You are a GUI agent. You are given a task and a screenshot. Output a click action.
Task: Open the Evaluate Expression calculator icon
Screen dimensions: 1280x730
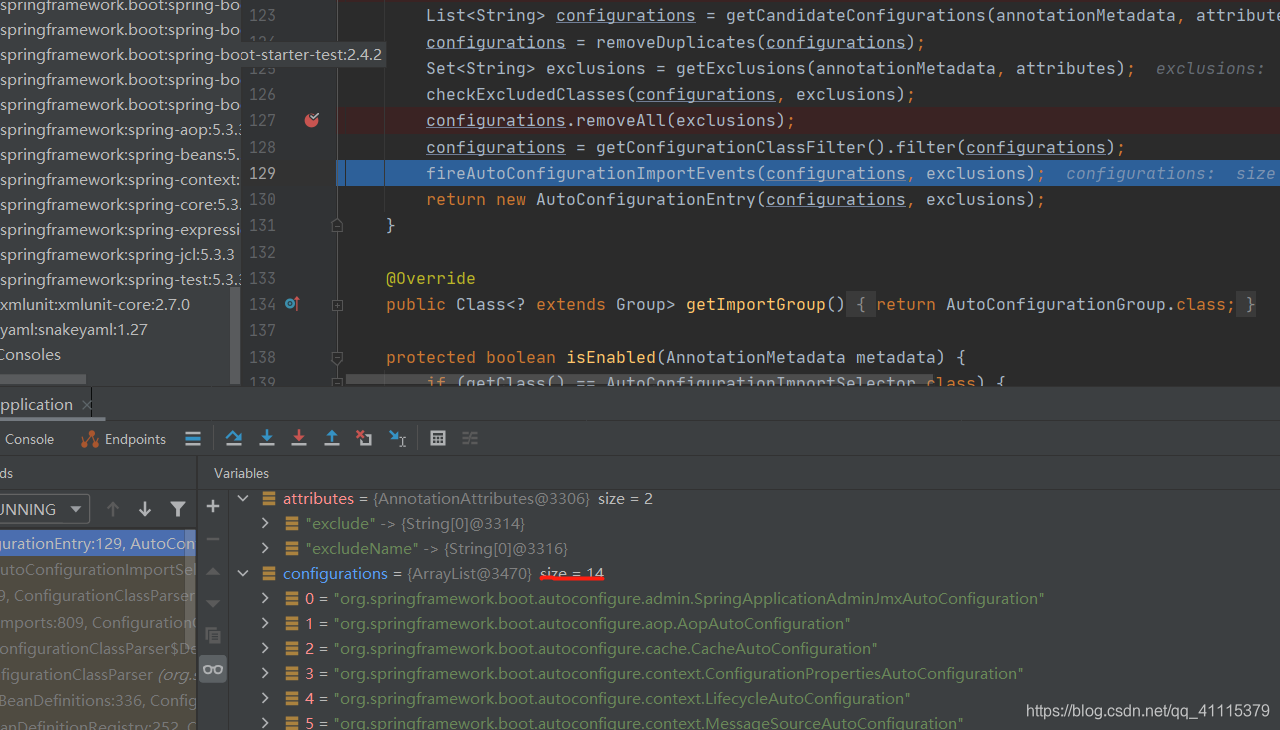(437, 438)
